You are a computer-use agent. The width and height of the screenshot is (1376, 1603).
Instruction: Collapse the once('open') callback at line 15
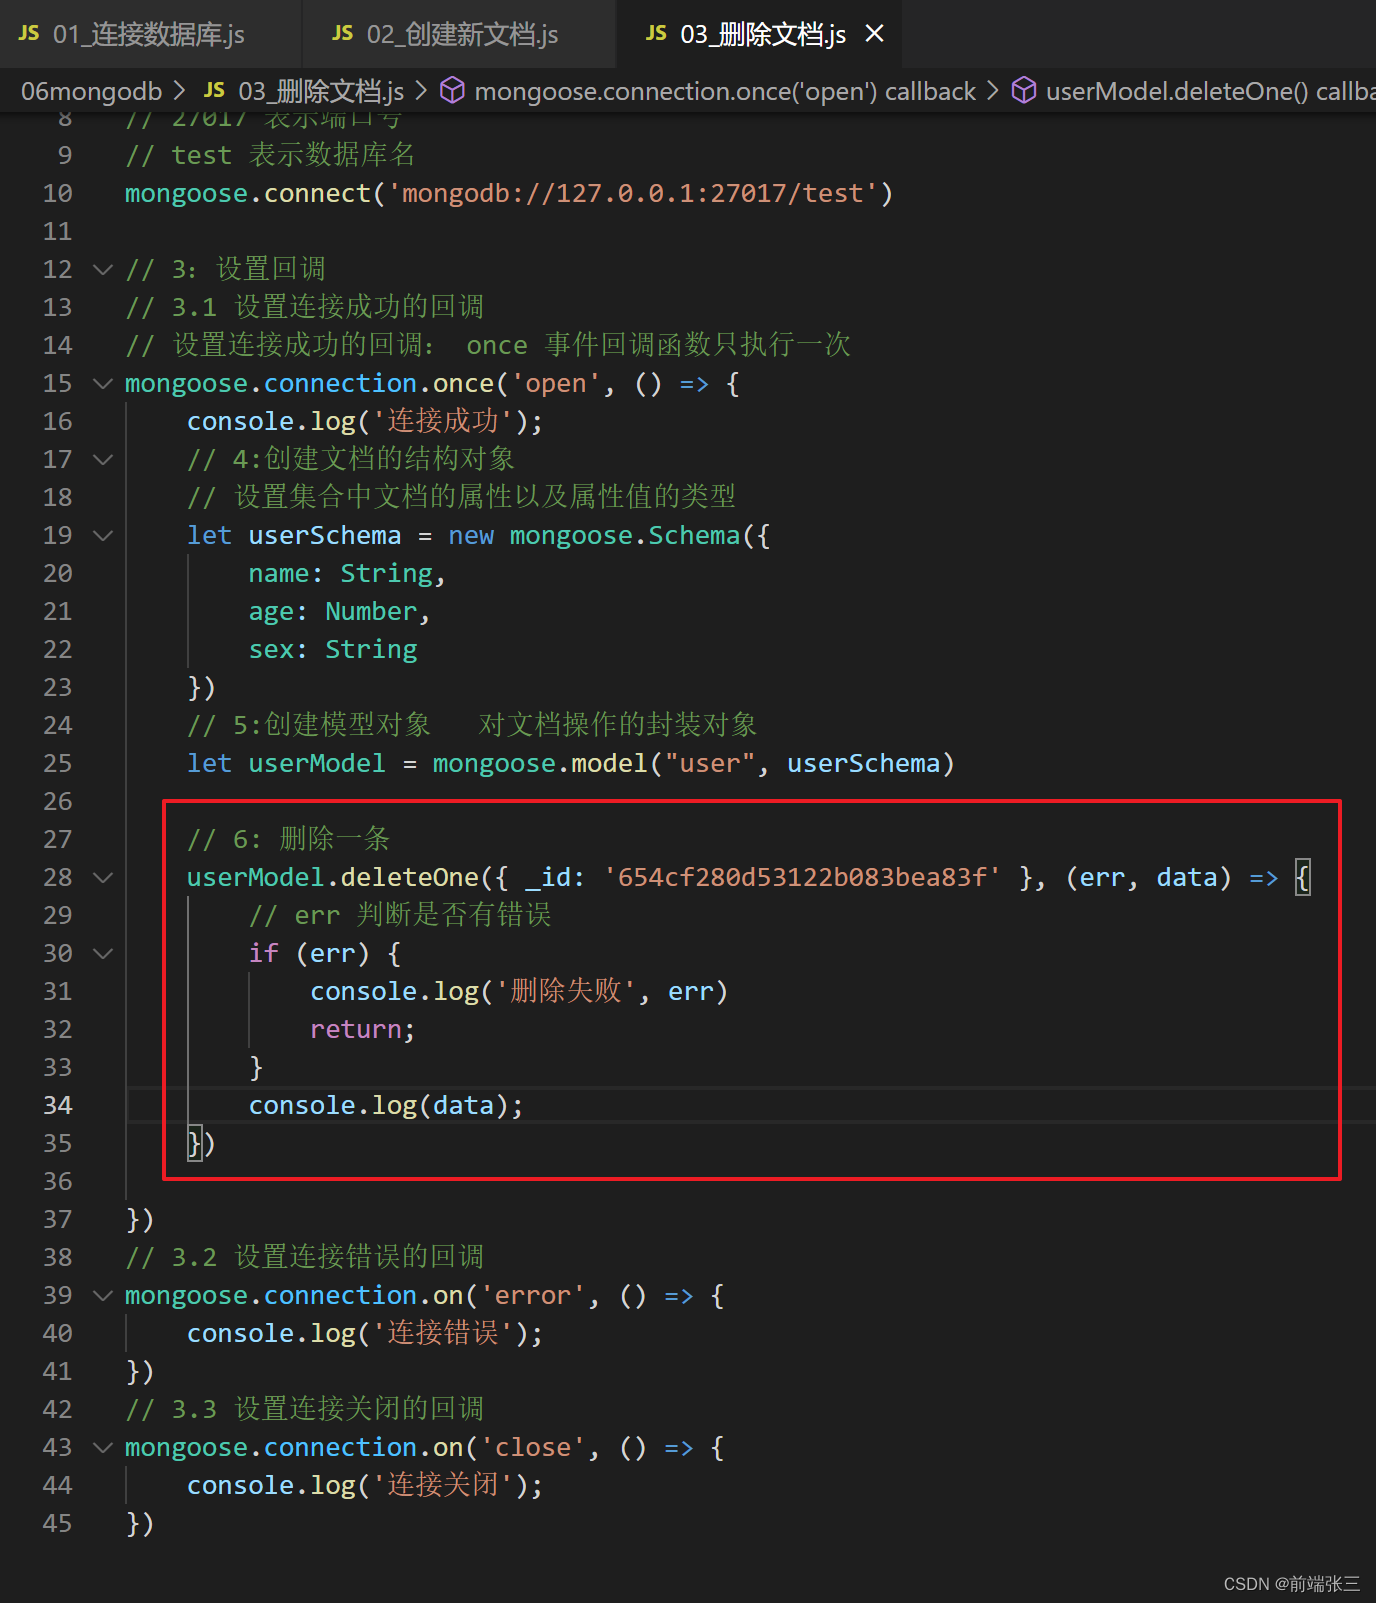103,383
